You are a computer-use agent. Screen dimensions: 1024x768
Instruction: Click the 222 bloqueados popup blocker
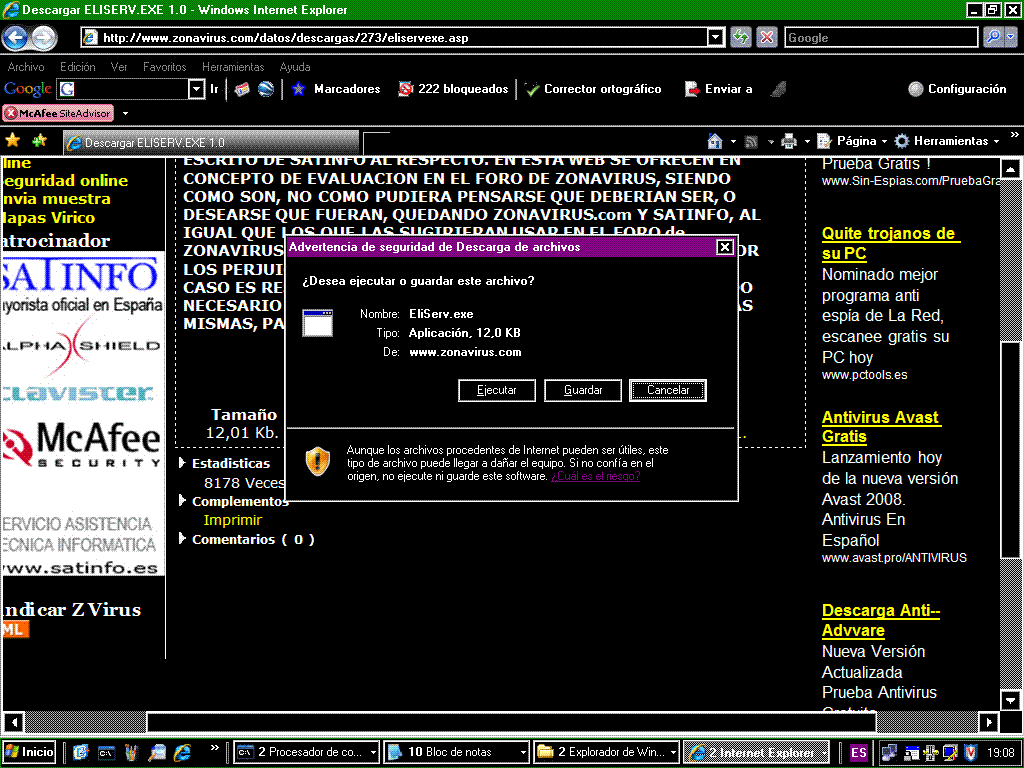[453, 89]
